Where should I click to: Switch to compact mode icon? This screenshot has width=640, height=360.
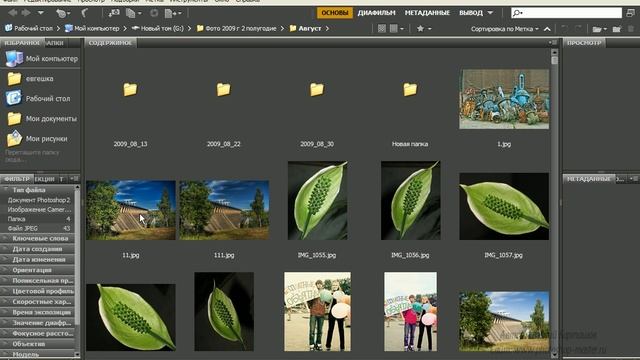pos(631,13)
